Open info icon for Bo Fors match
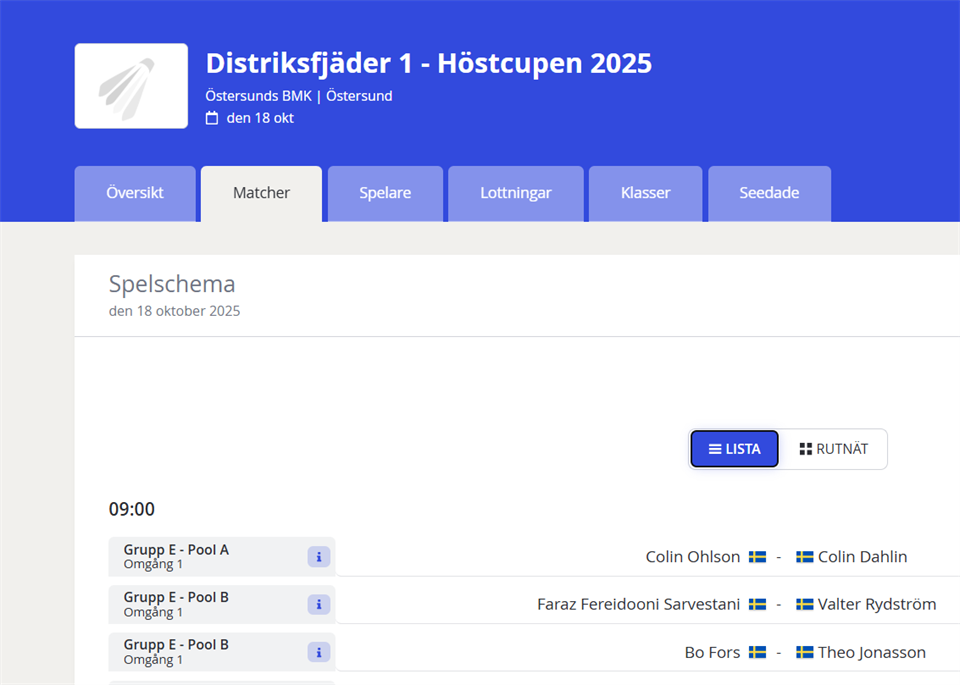Viewport: 960px width, 685px height. [318, 652]
